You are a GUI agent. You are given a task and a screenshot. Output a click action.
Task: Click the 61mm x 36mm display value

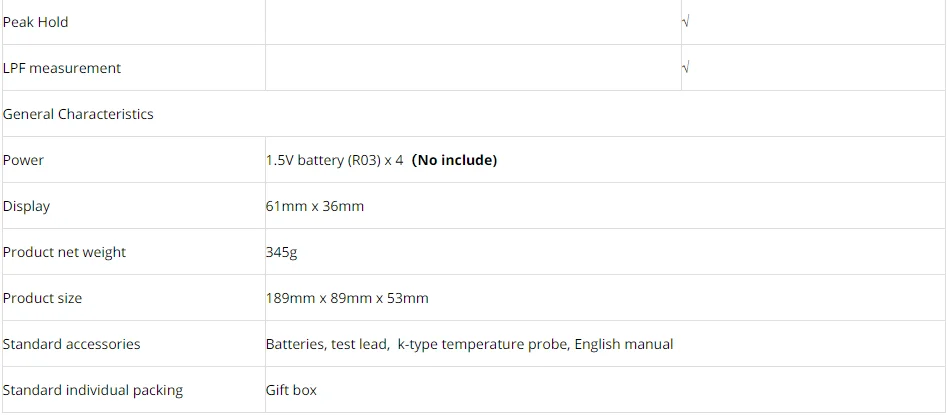pos(315,206)
